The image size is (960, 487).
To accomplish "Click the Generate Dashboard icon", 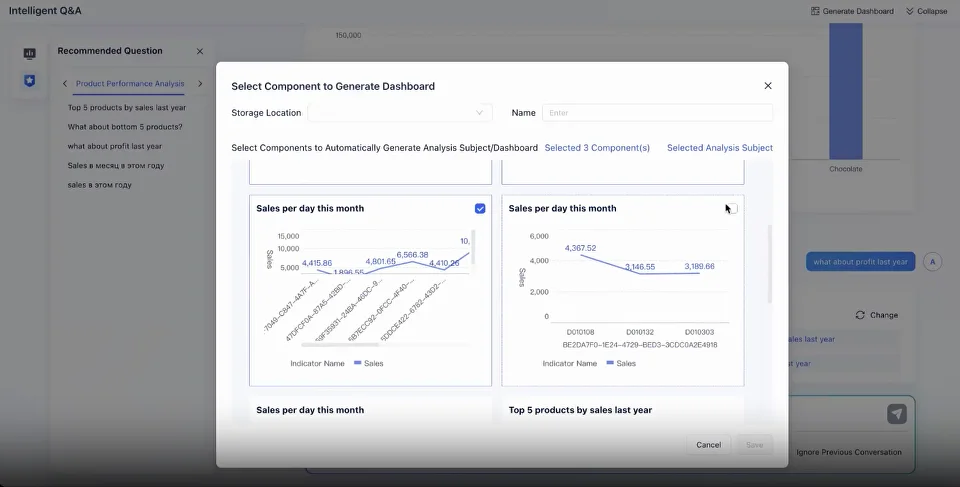I will coord(815,11).
